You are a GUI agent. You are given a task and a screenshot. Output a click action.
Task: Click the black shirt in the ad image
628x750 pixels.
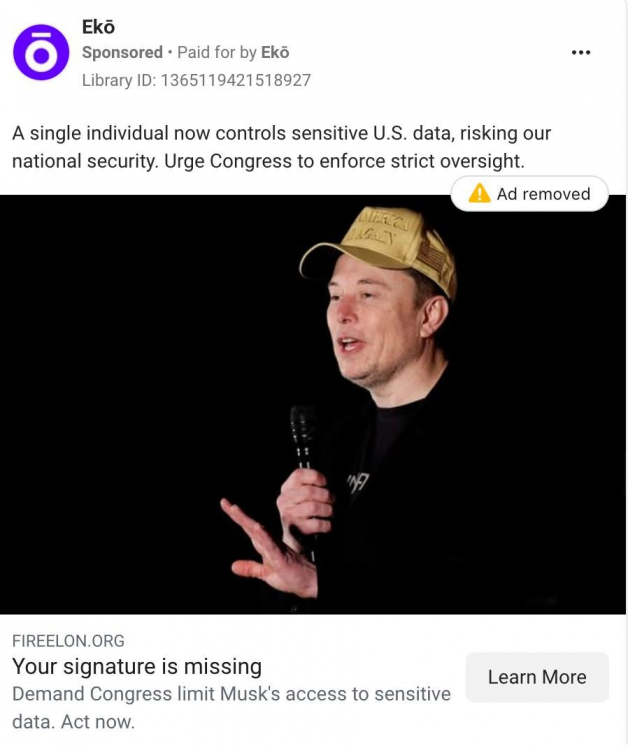pyautogui.click(x=400, y=500)
